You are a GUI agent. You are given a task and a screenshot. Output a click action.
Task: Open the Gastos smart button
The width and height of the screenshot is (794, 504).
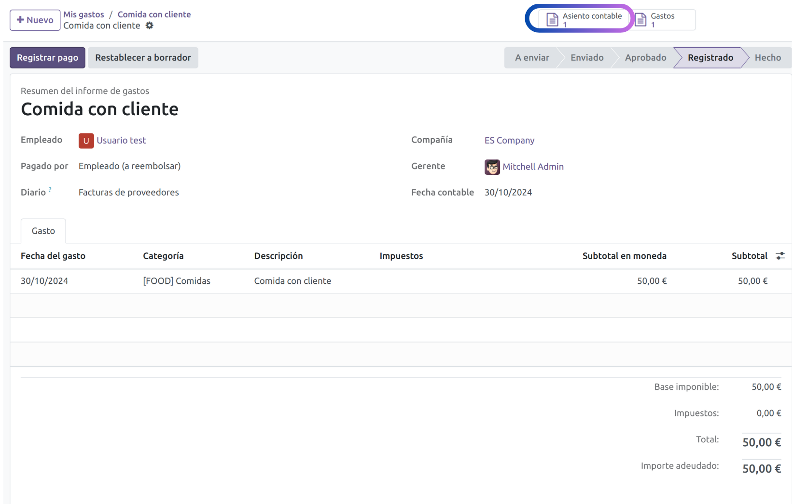663,20
